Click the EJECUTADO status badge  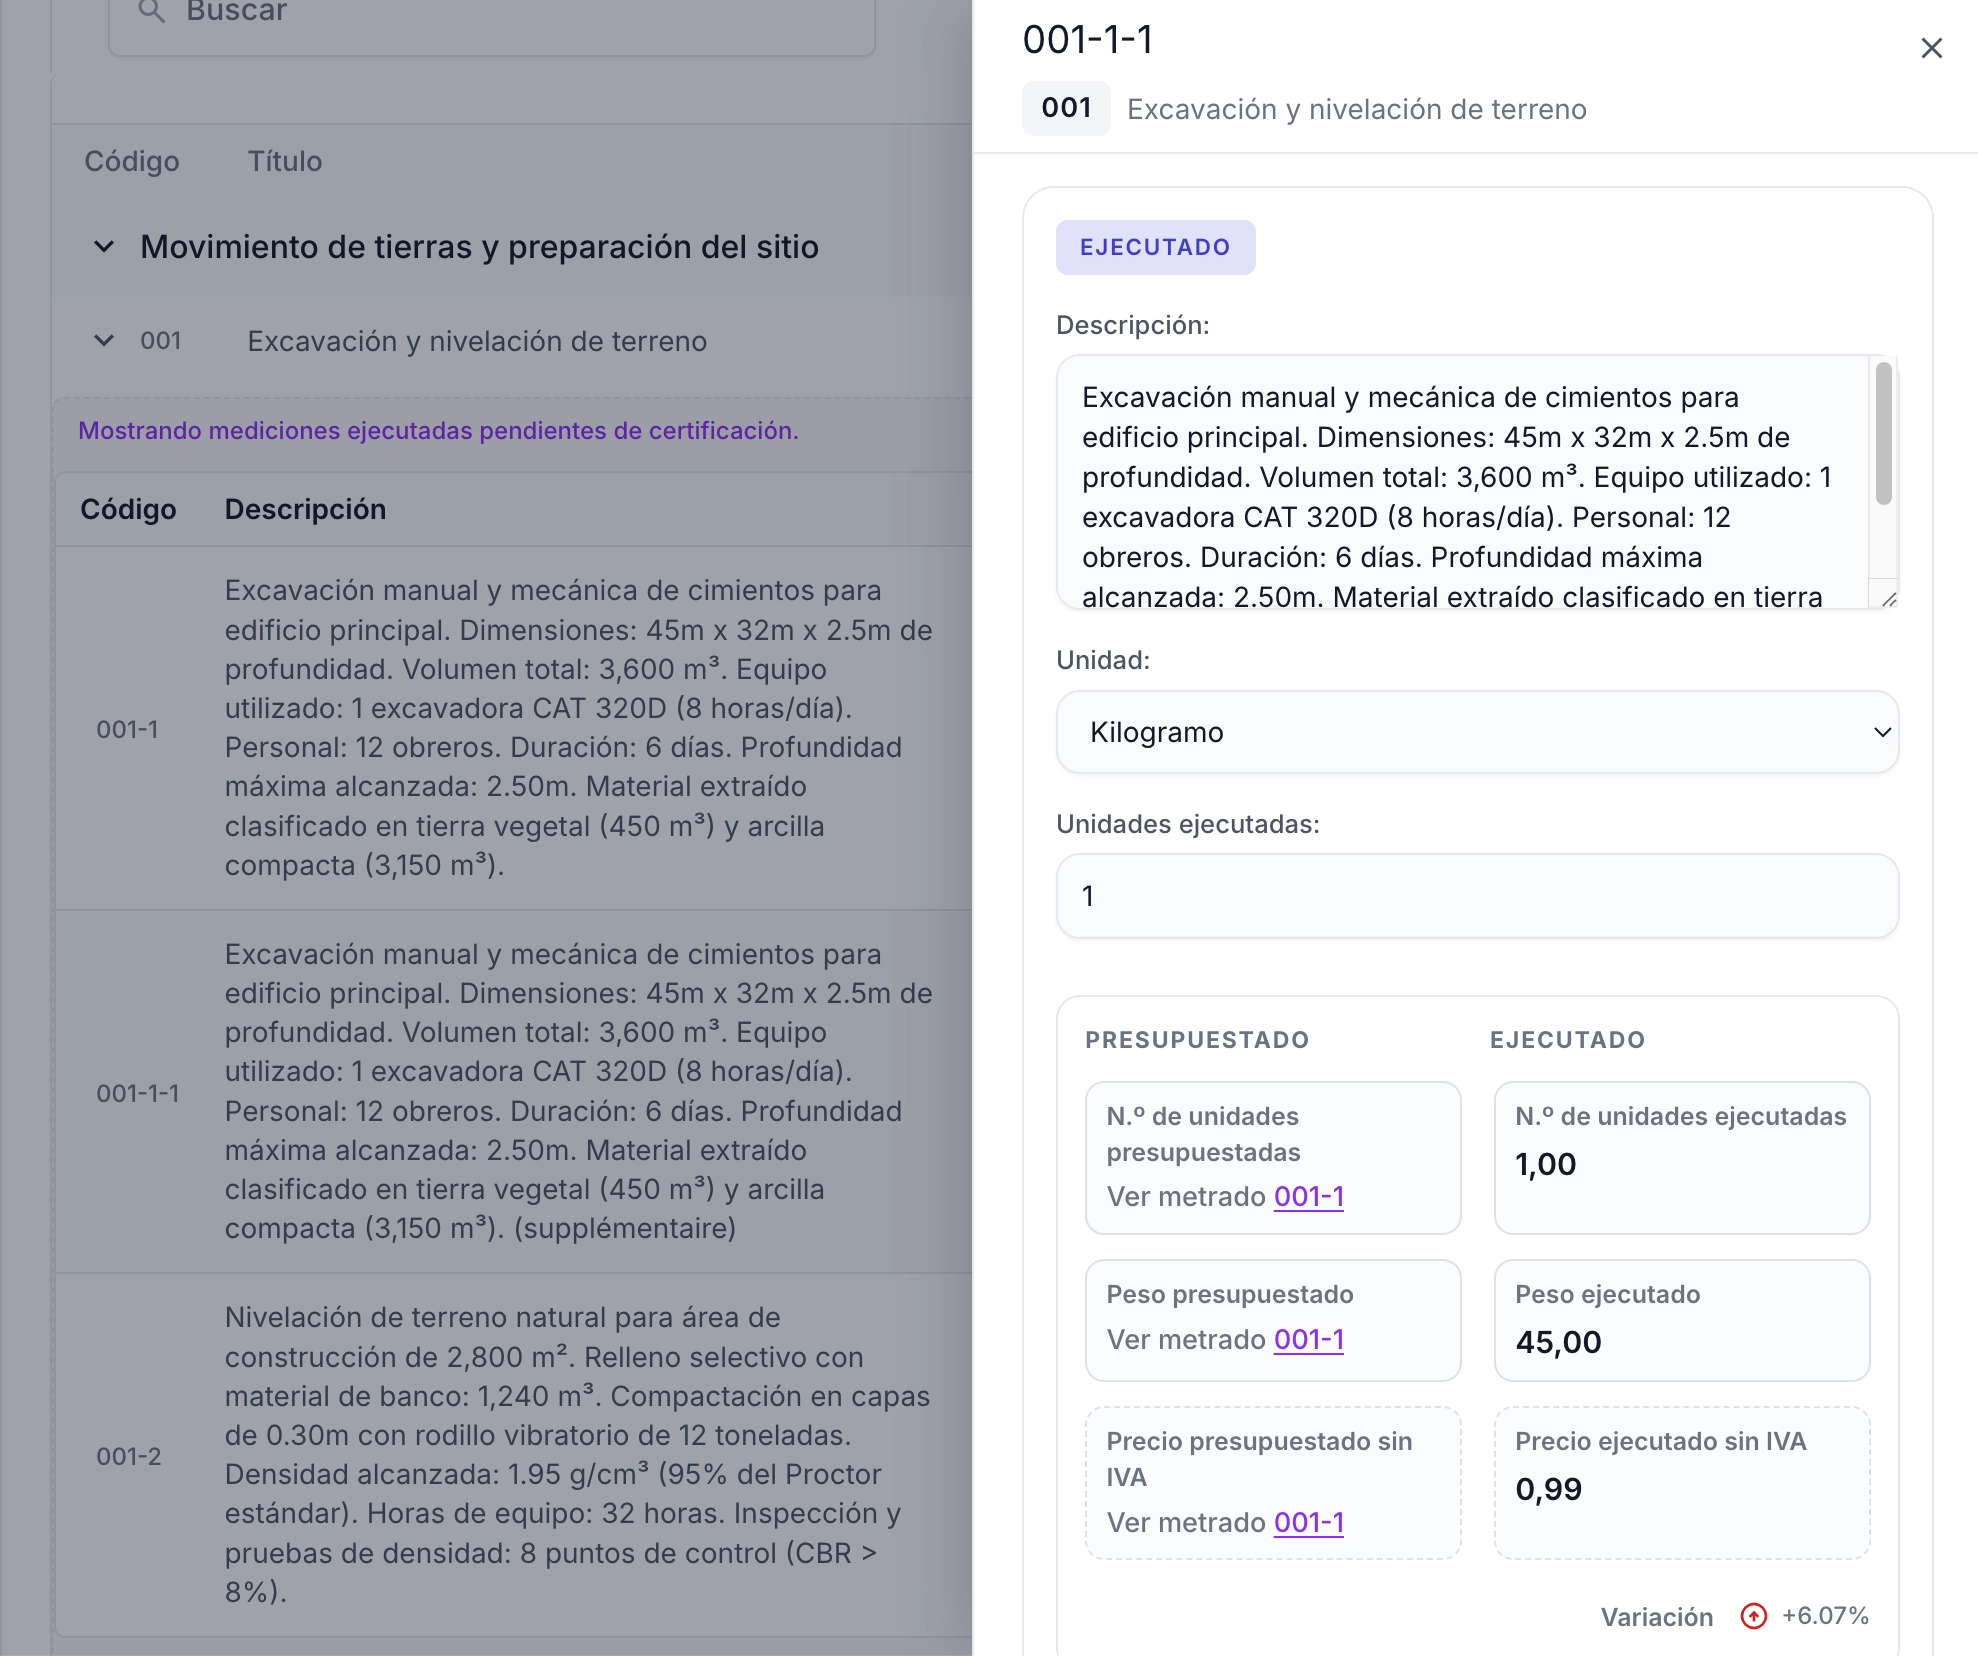point(1155,247)
